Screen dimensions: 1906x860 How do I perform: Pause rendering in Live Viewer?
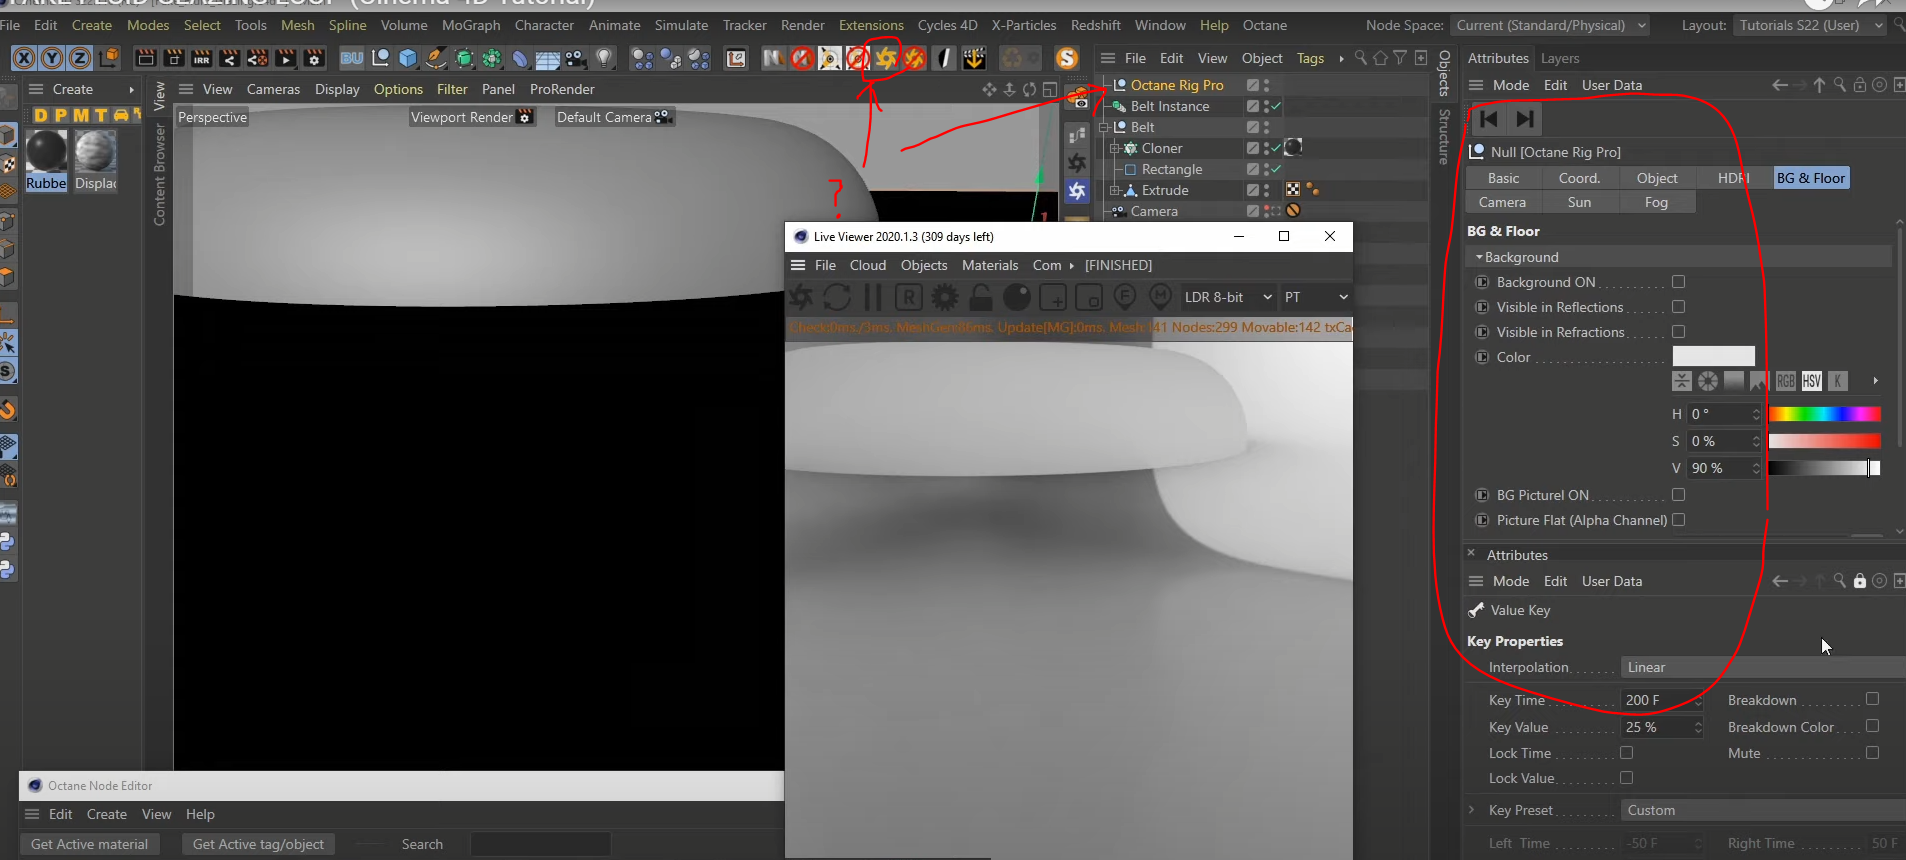point(873,297)
